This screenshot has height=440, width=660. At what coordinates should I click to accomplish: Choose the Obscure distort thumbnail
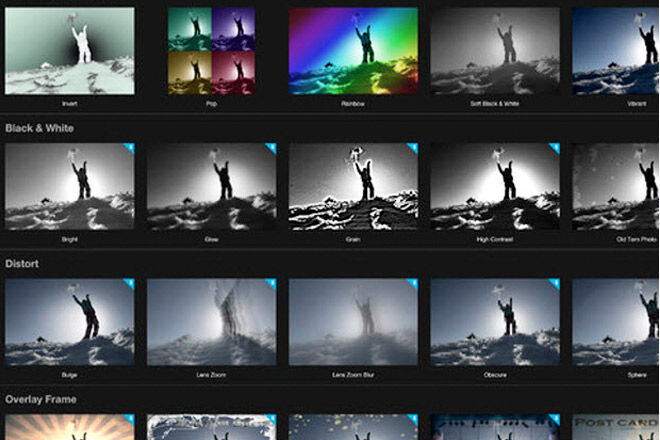tap(495, 322)
